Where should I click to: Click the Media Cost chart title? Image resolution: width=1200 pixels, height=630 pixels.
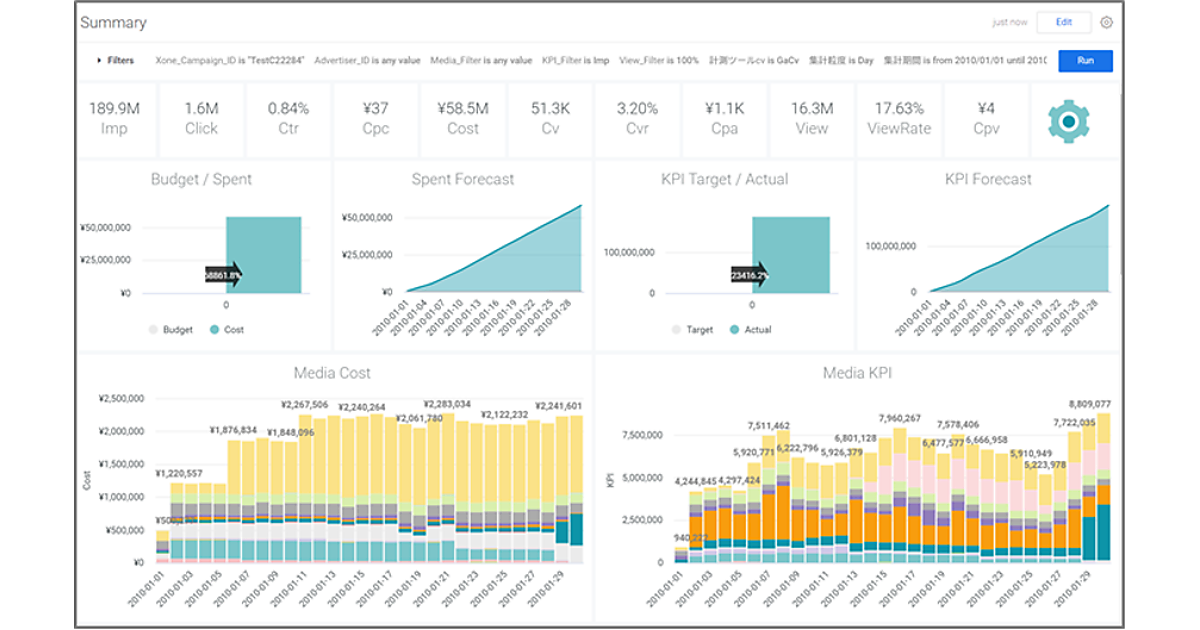(332, 373)
